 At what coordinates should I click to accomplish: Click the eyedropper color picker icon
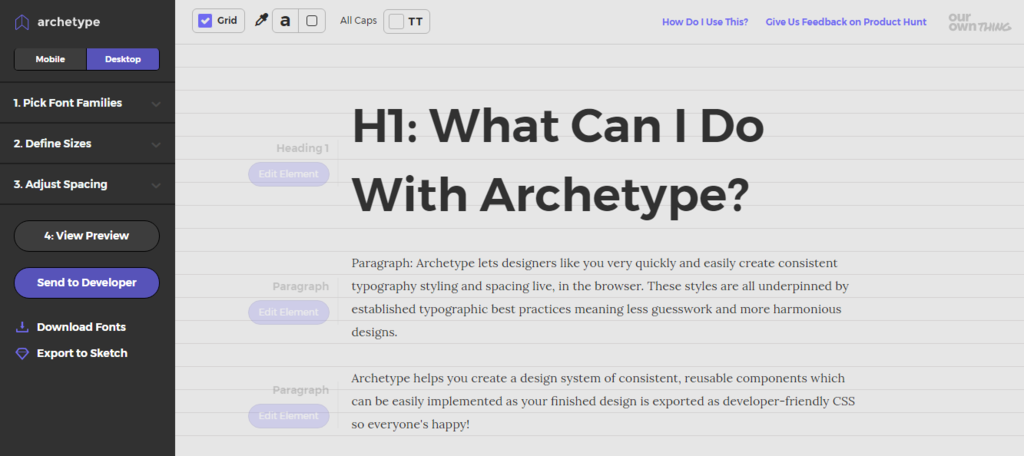[261, 21]
